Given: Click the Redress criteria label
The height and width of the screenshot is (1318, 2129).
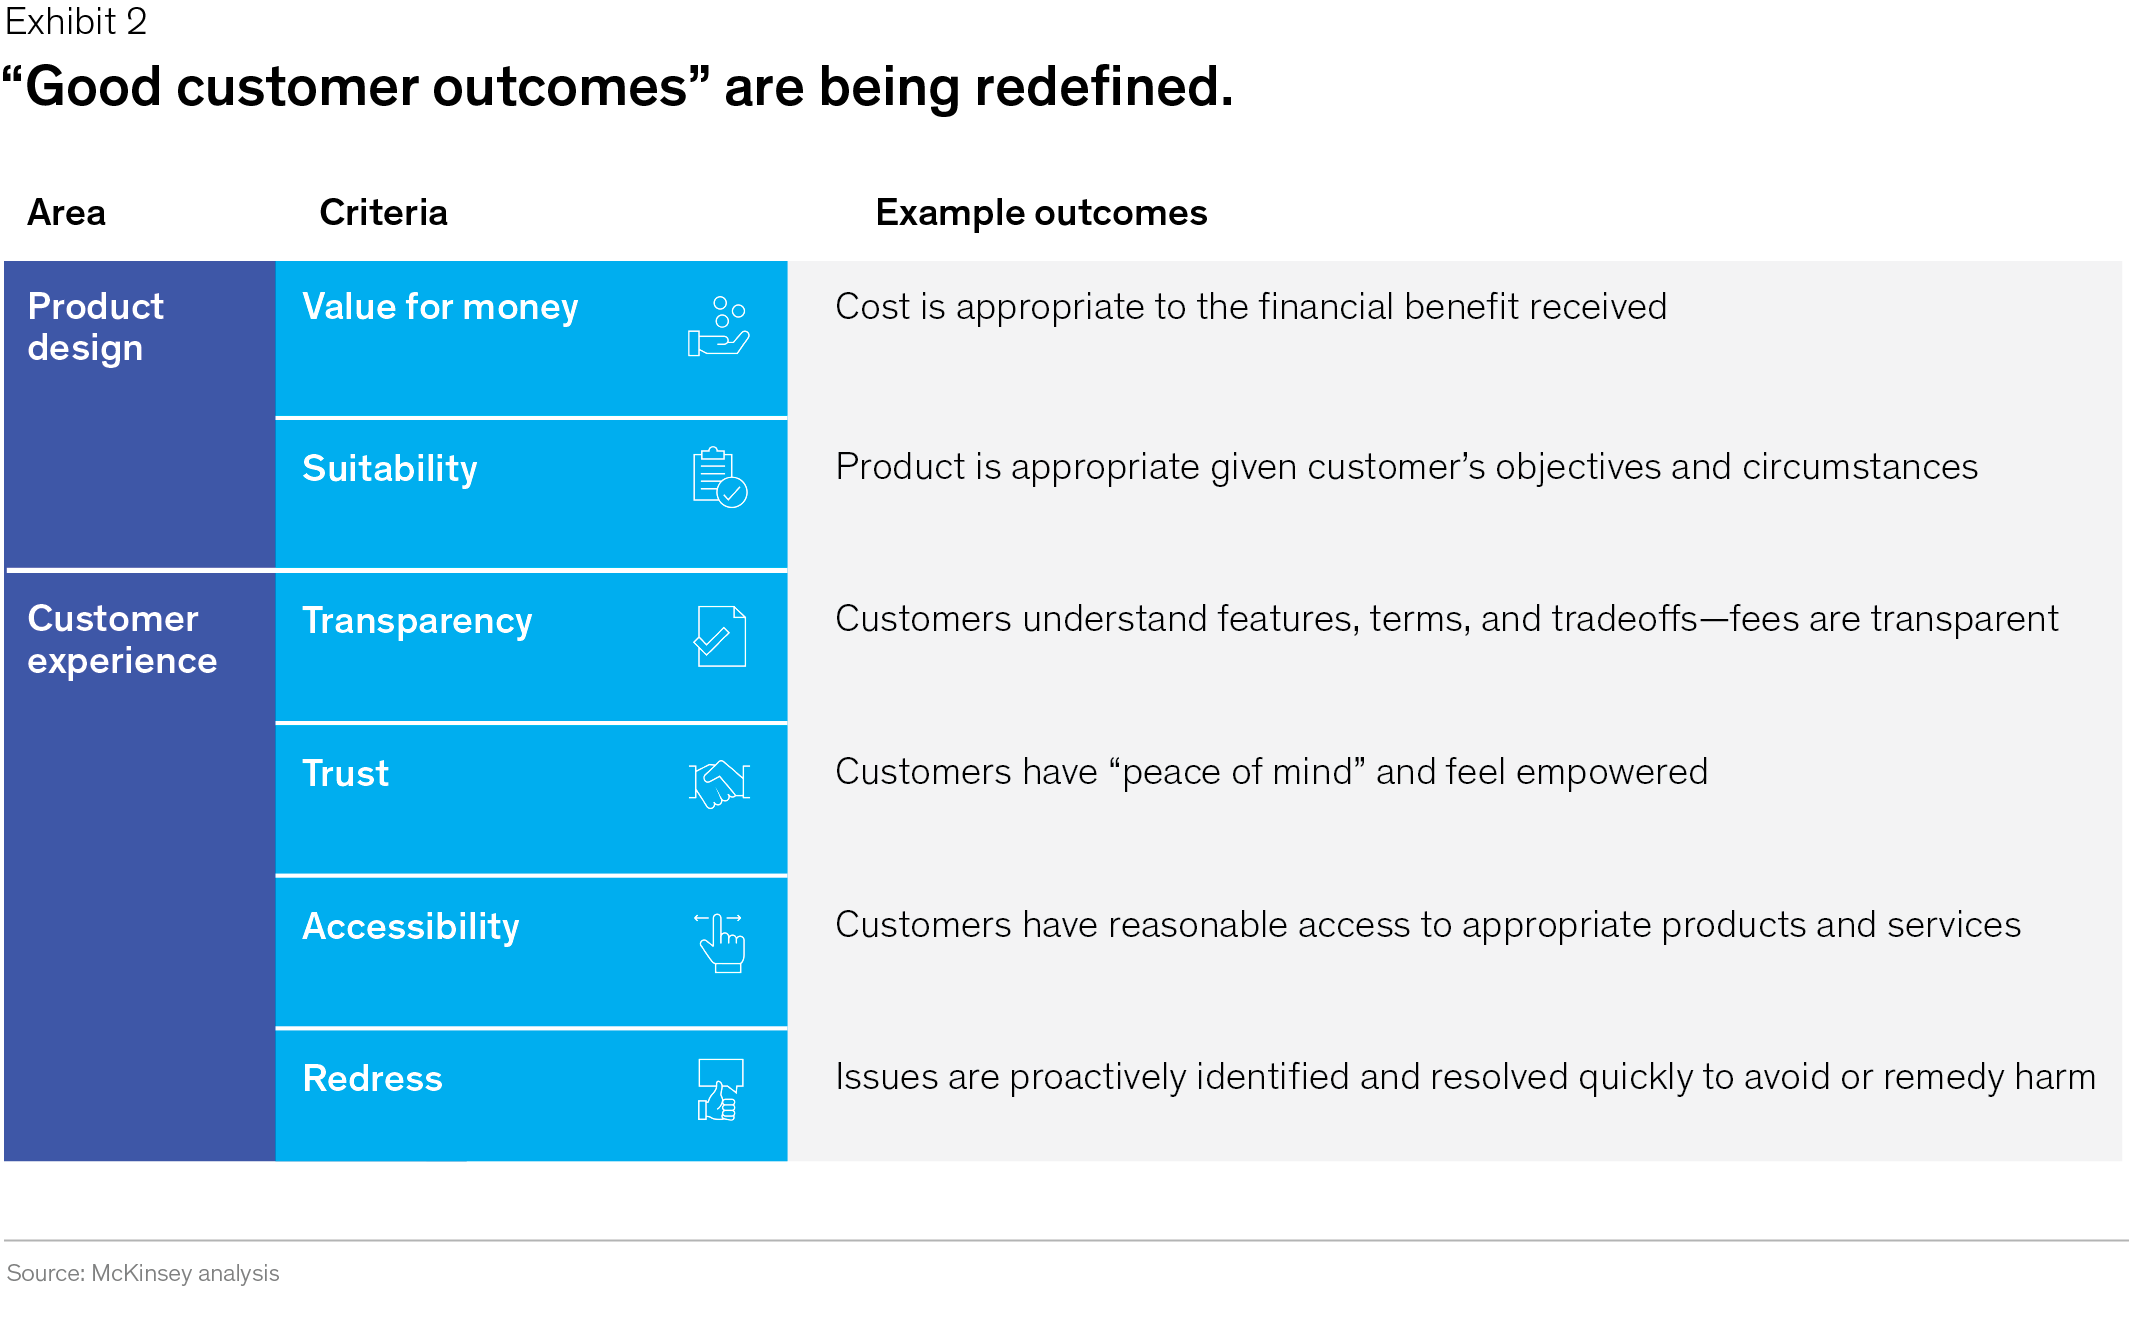Looking at the screenshot, I should click(x=372, y=1079).
